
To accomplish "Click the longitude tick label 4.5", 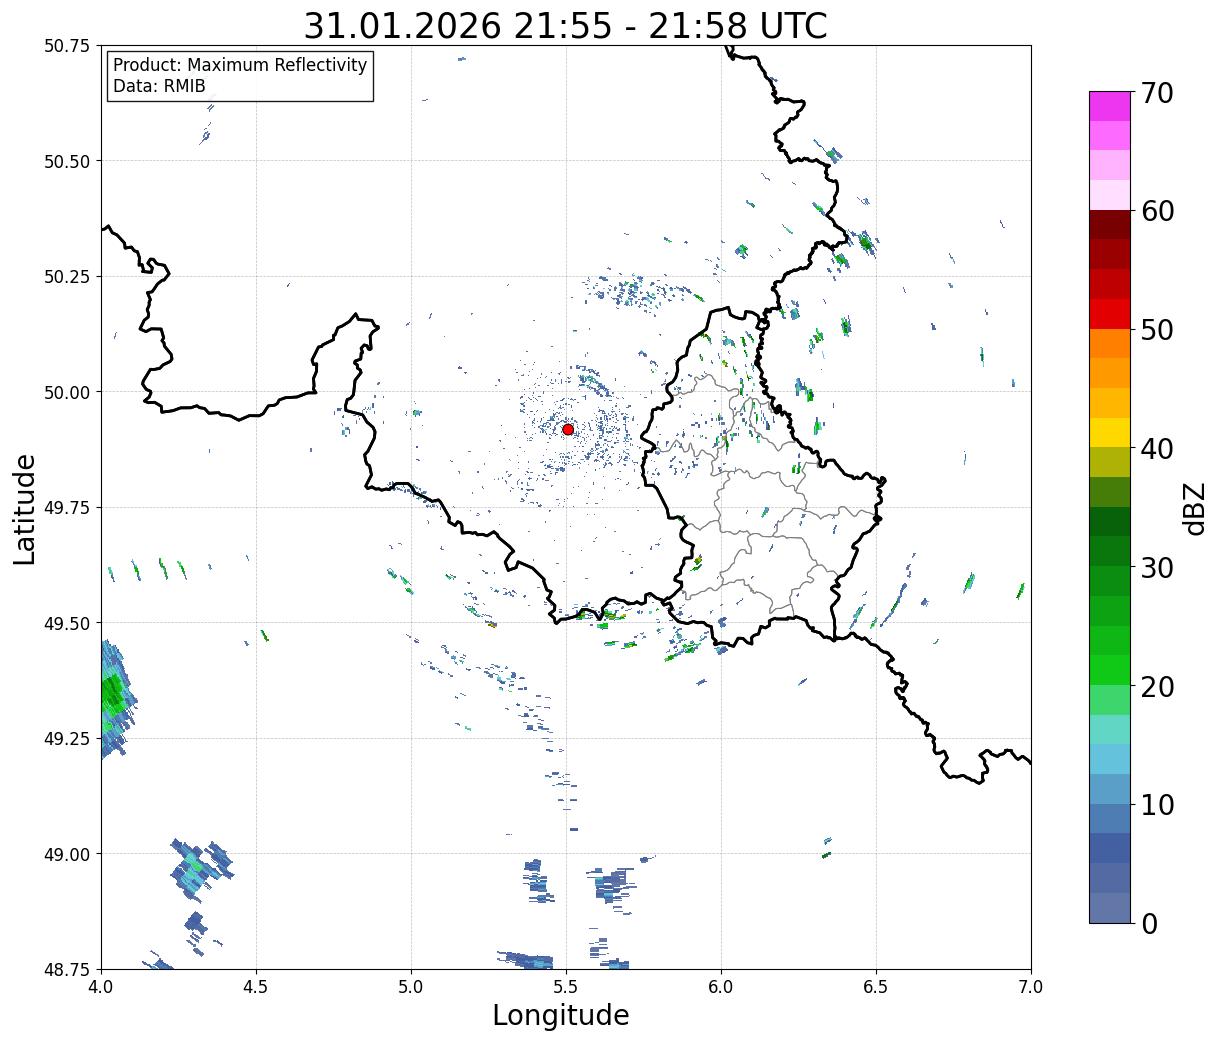I will [x=257, y=987].
